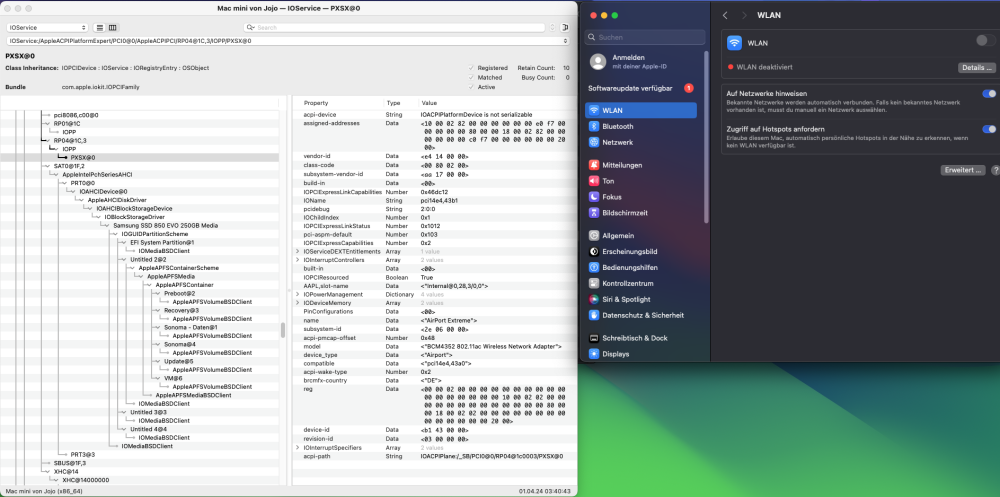Click the WLAN icon in settings sidebar
Image resolution: width=1000 pixels, height=497 pixels.
pyautogui.click(x=594, y=110)
